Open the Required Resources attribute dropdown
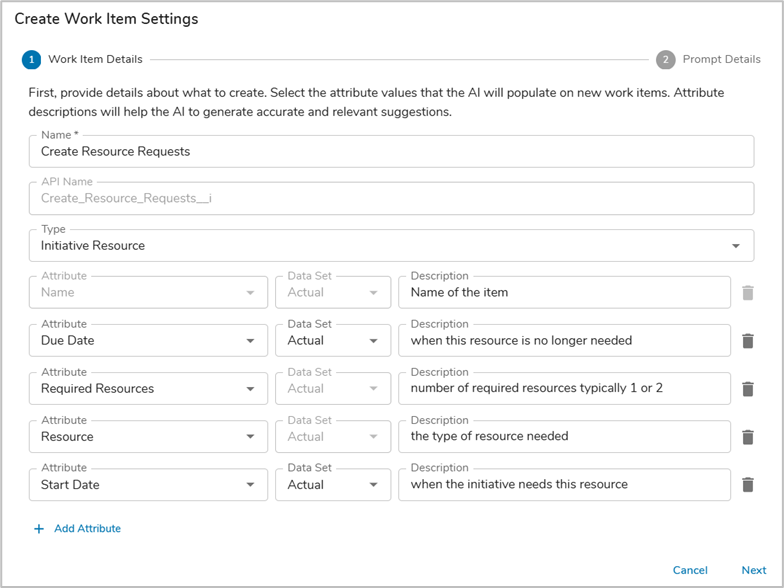The image size is (784, 588). point(250,389)
